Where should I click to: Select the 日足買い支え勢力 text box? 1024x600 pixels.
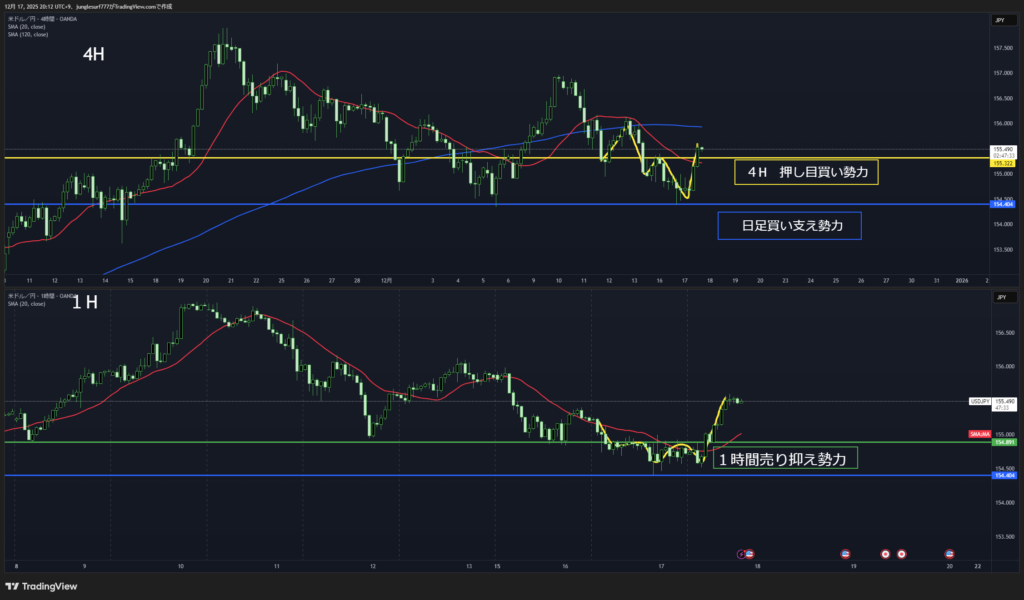point(790,227)
